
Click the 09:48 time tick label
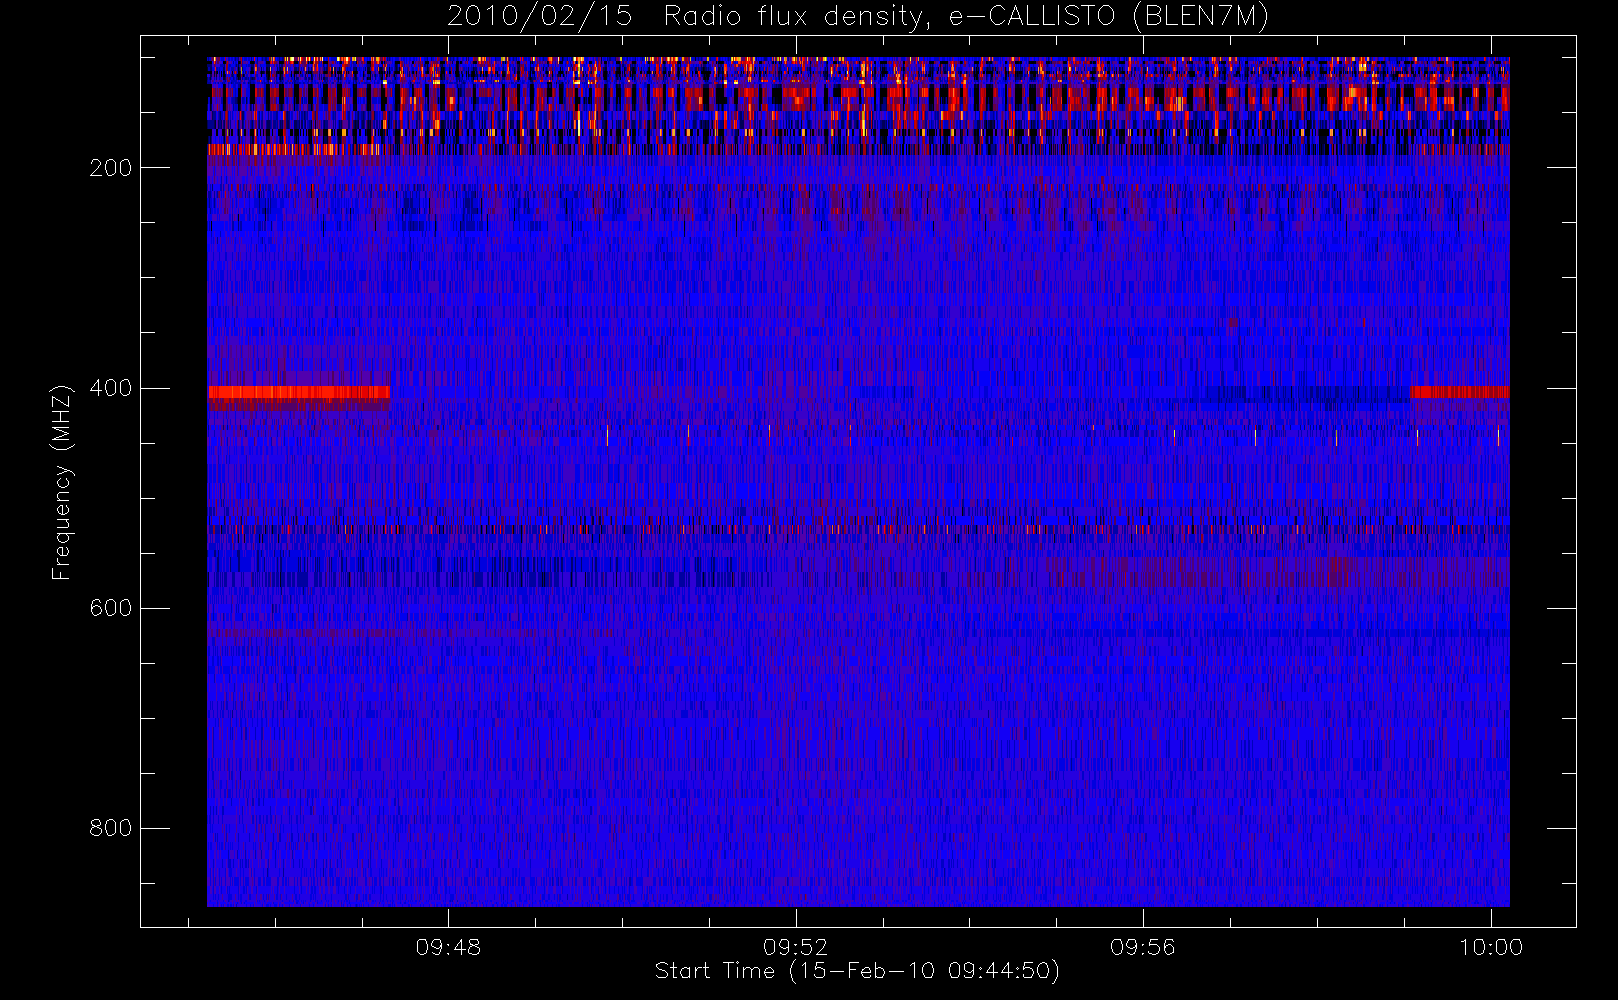click(448, 947)
